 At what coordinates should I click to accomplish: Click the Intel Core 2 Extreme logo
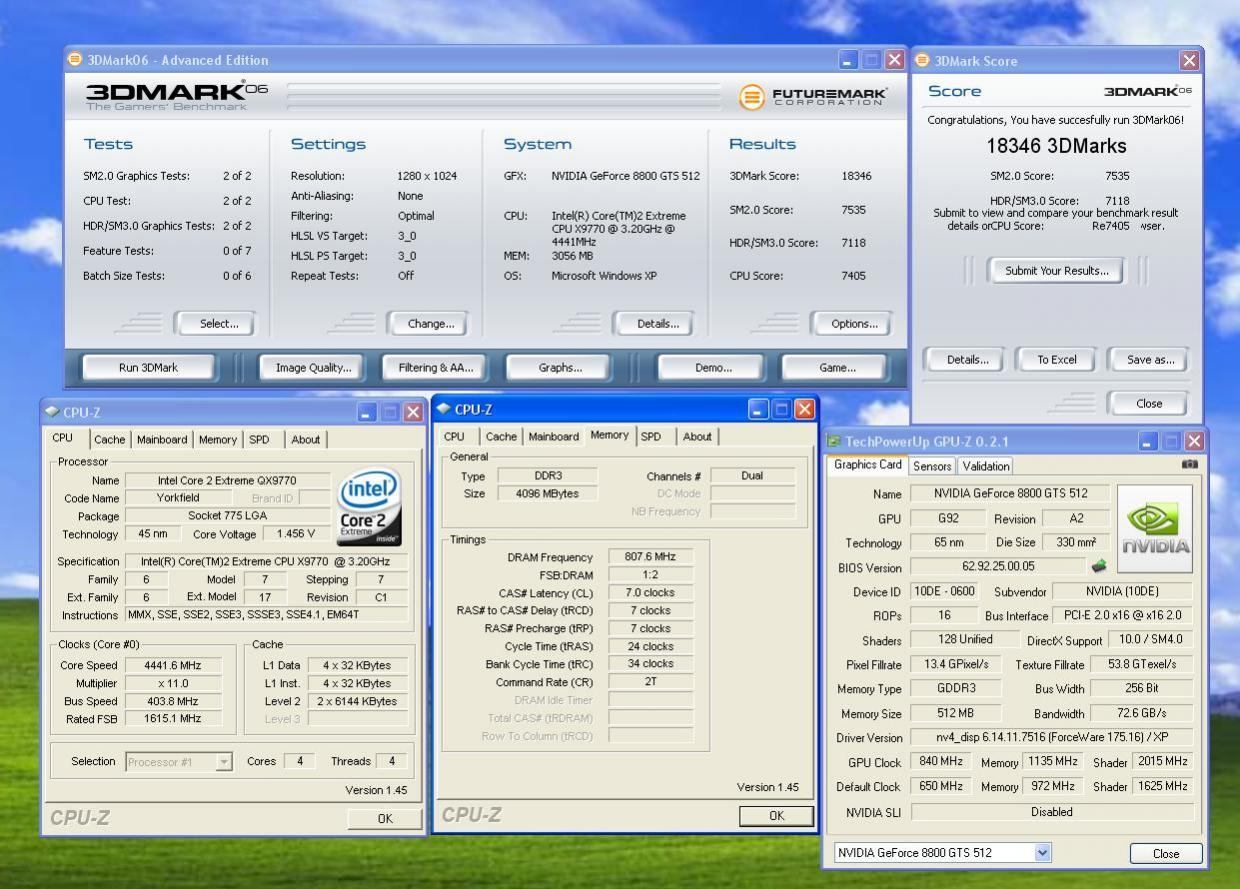tap(370, 507)
